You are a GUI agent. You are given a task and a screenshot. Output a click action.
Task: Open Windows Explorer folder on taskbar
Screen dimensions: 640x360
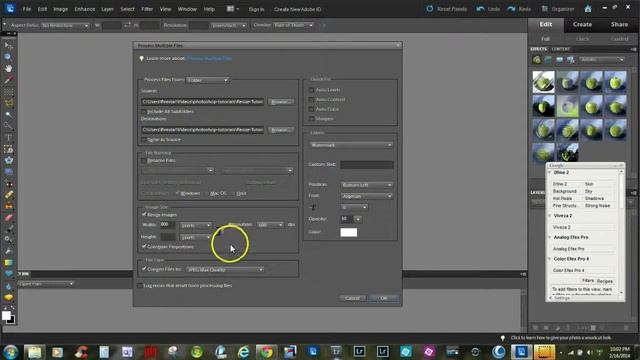[x=34, y=351]
